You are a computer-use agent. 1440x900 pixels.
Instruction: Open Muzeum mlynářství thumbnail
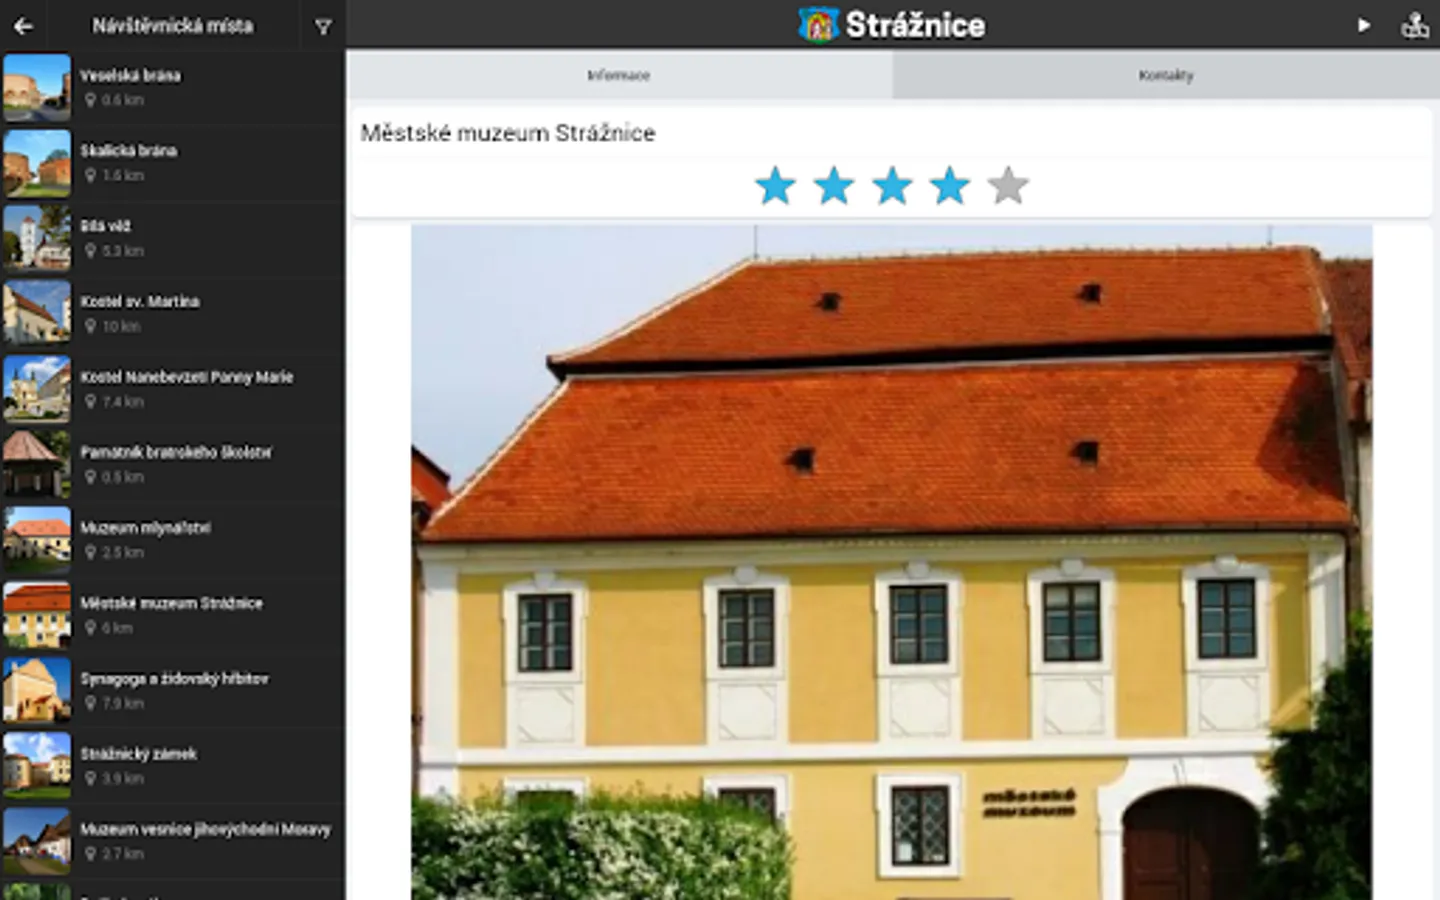pyautogui.click(x=37, y=540)
